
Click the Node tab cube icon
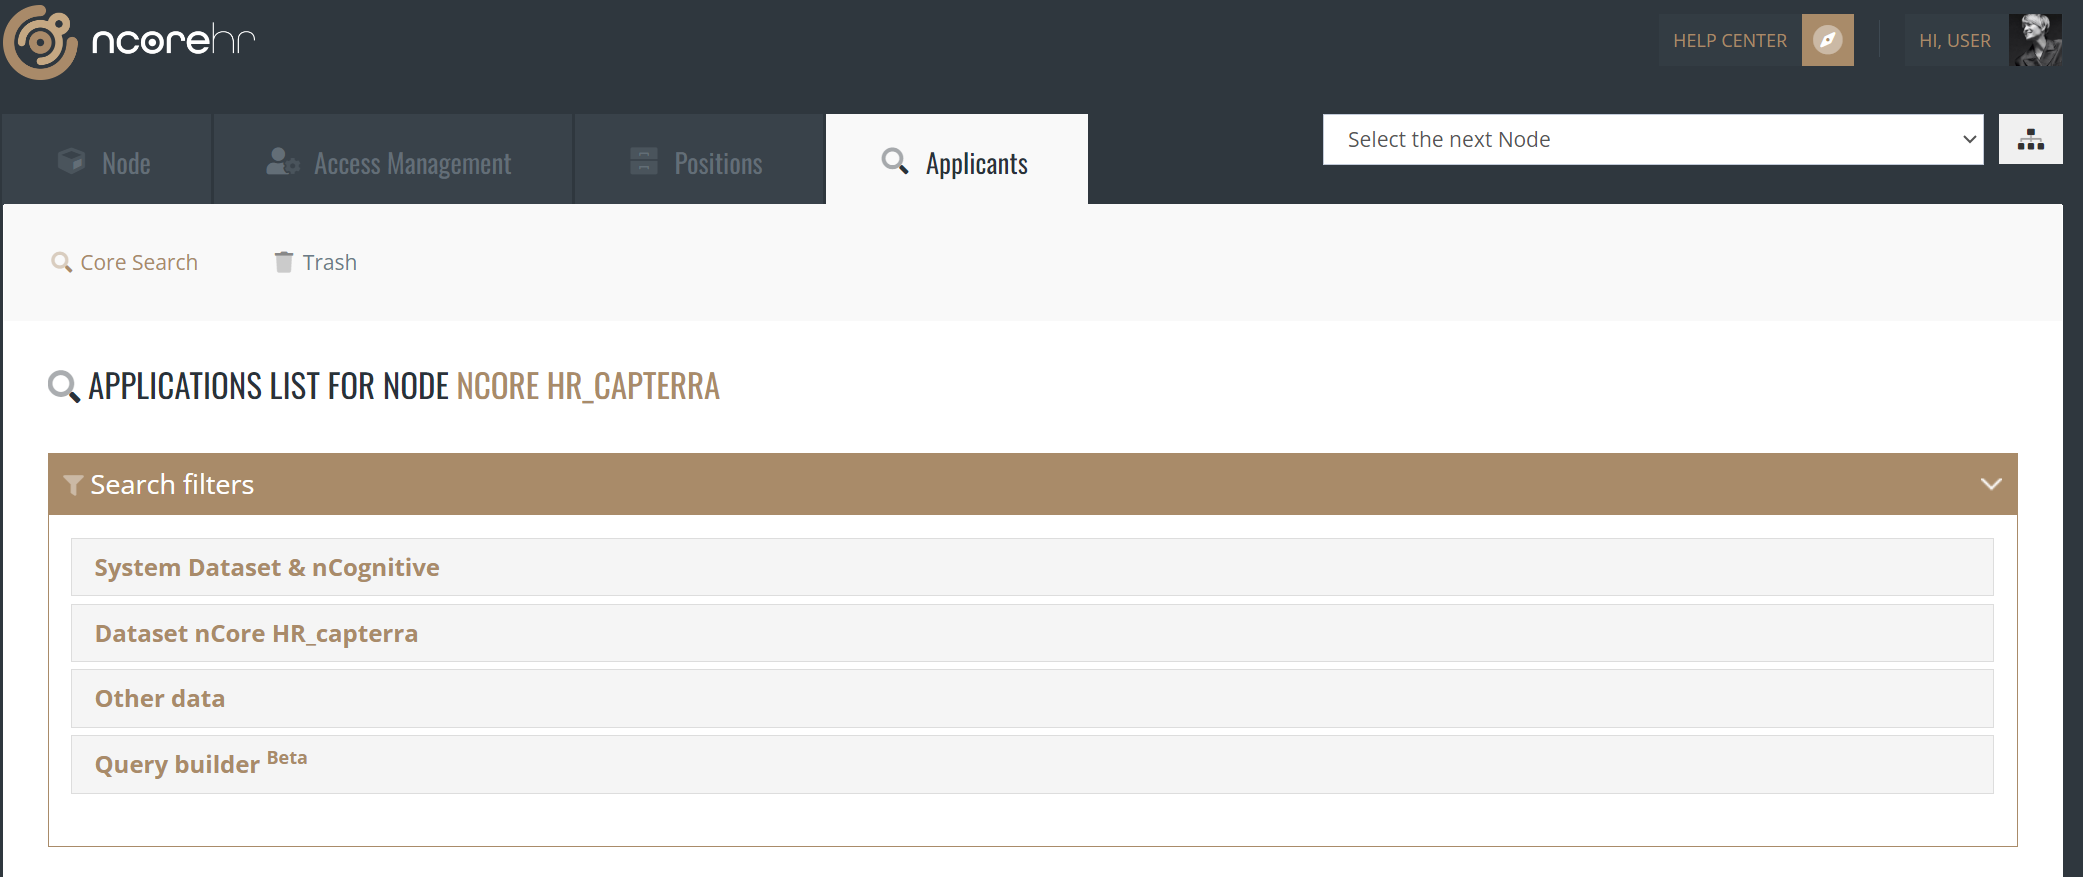72,161
